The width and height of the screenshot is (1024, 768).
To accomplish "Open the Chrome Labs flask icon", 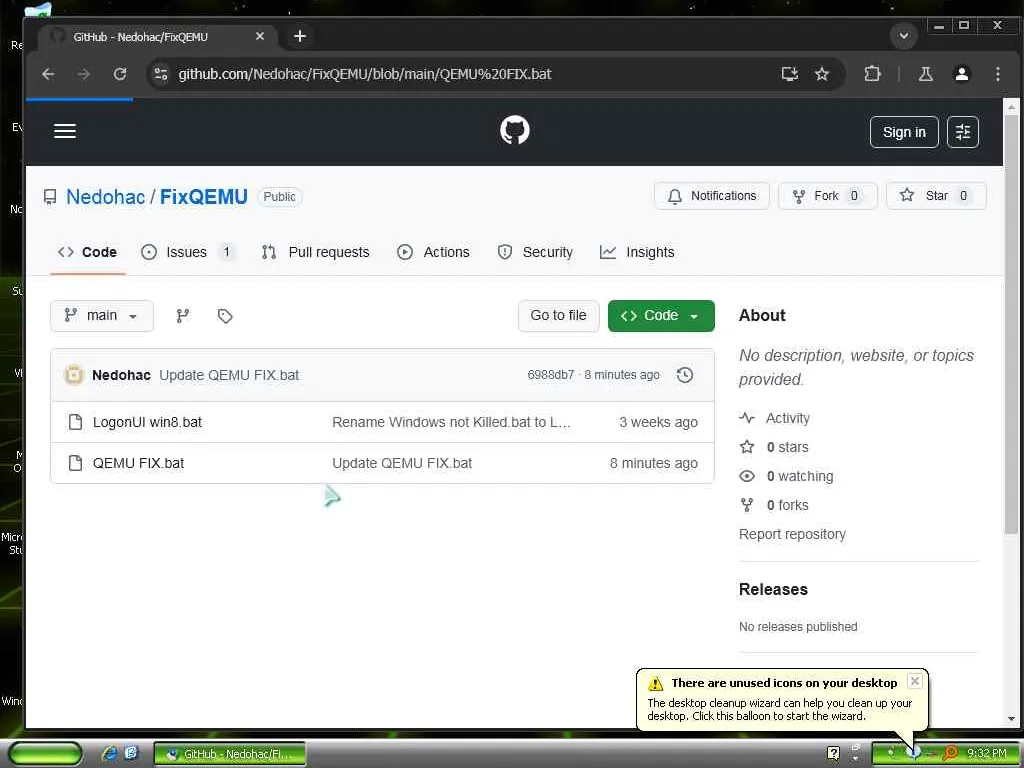I will [x=925, y=74].
